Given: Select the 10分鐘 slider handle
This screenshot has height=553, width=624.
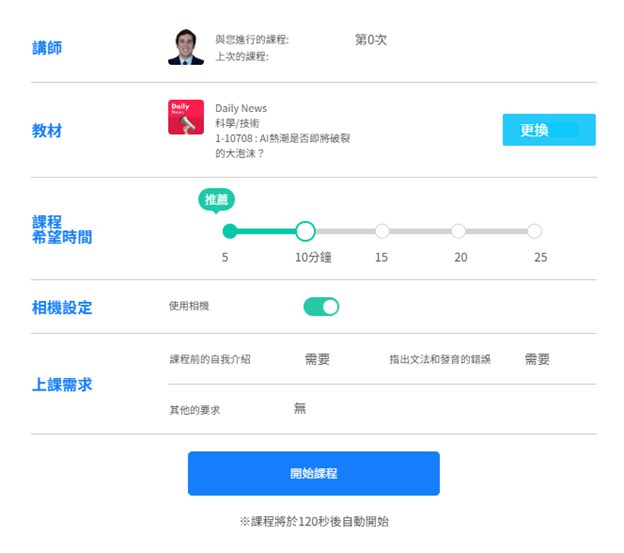Looking at the screenshot, I should coord(306,232).
